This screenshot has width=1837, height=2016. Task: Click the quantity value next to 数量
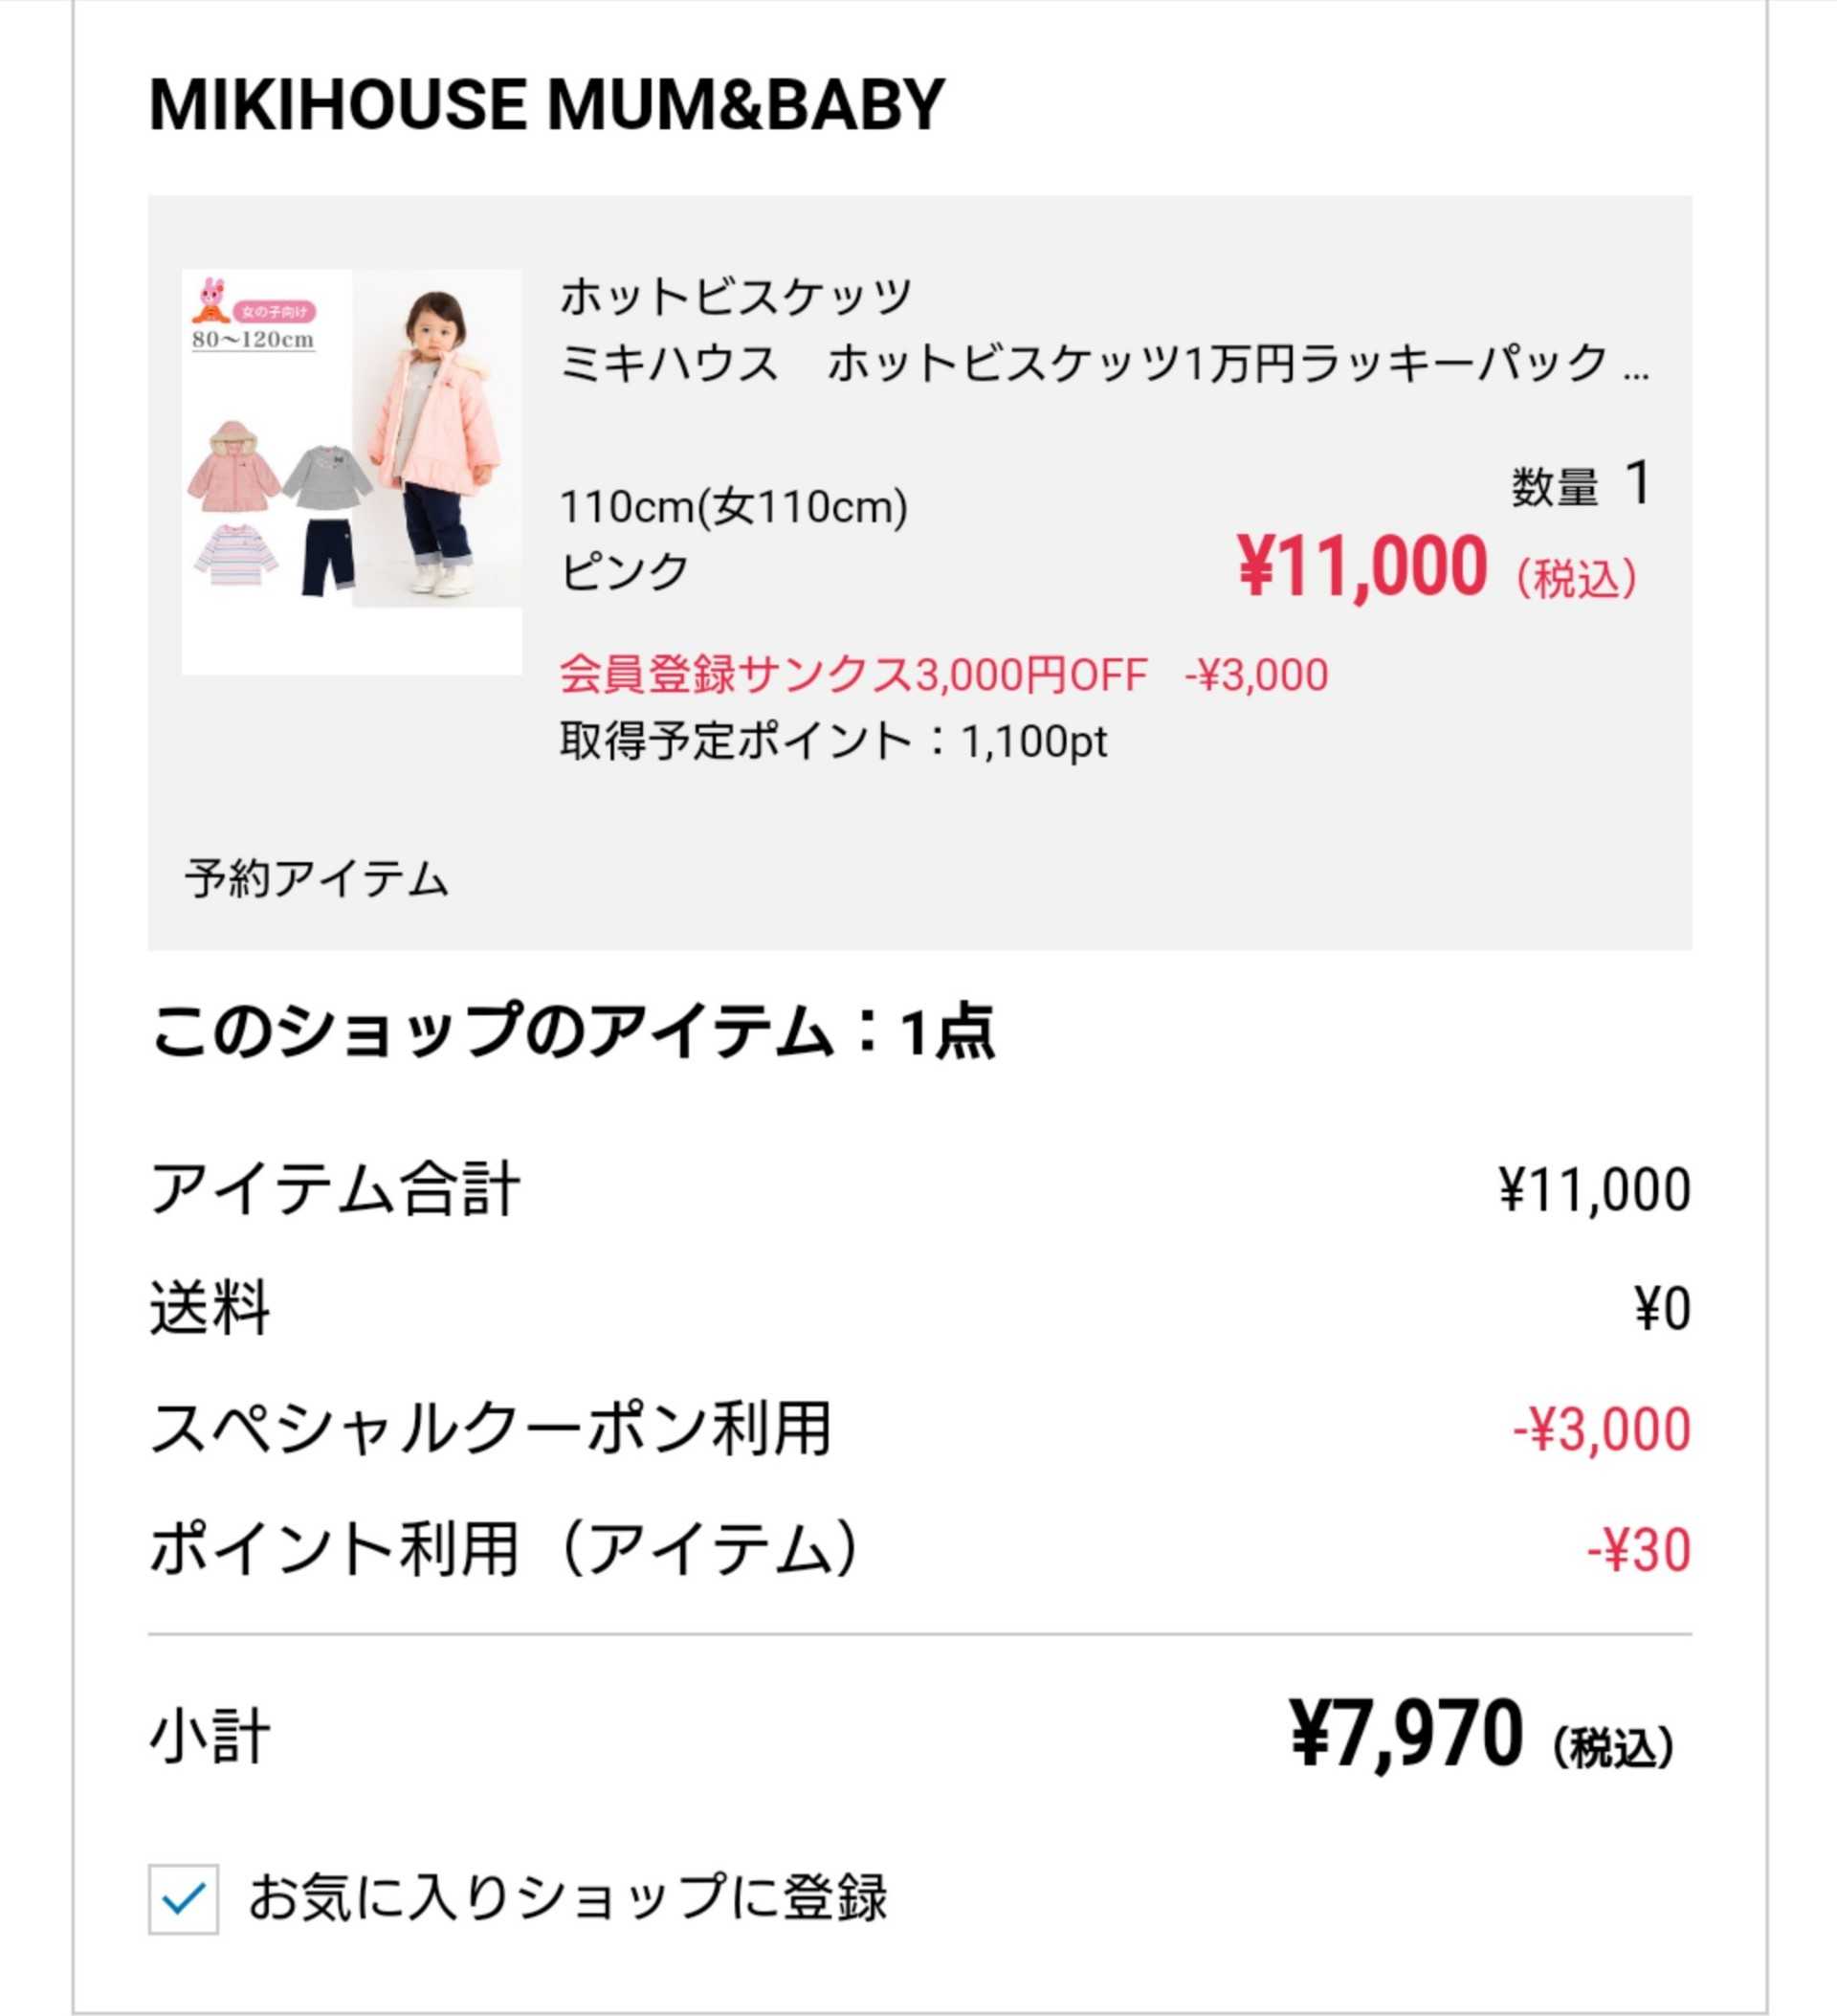click(x=1637, y=484)
